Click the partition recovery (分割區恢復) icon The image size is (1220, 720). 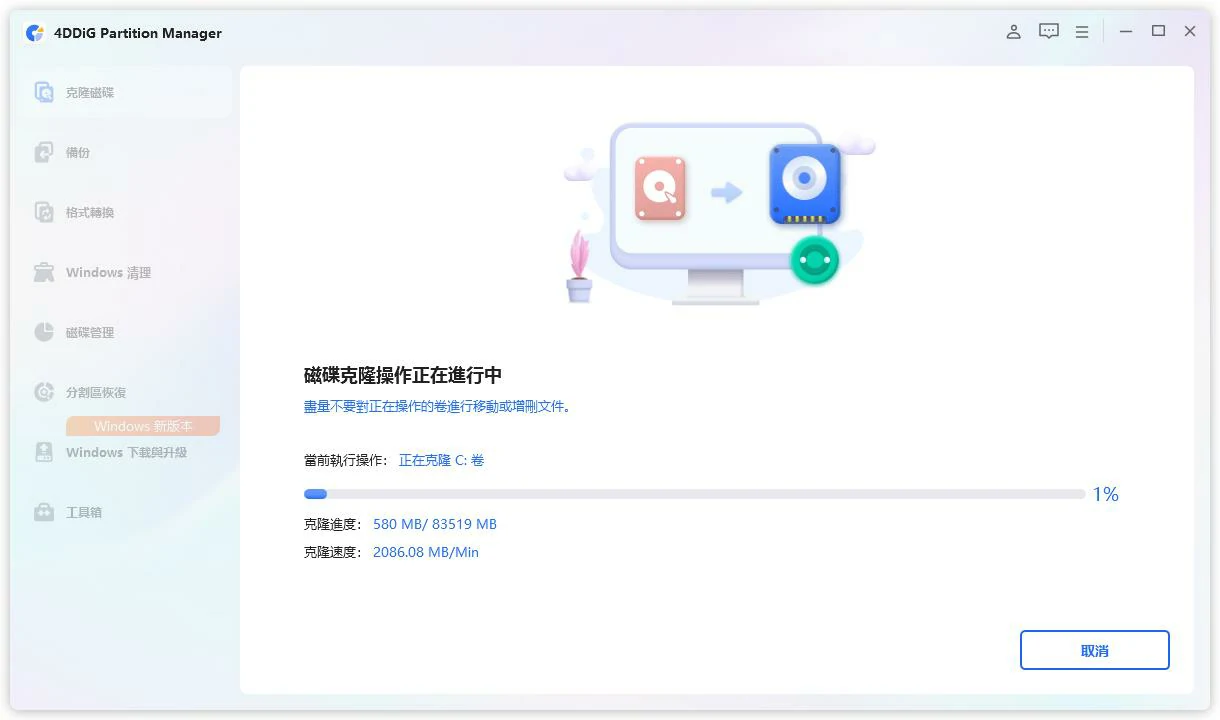tap(44, 392)
